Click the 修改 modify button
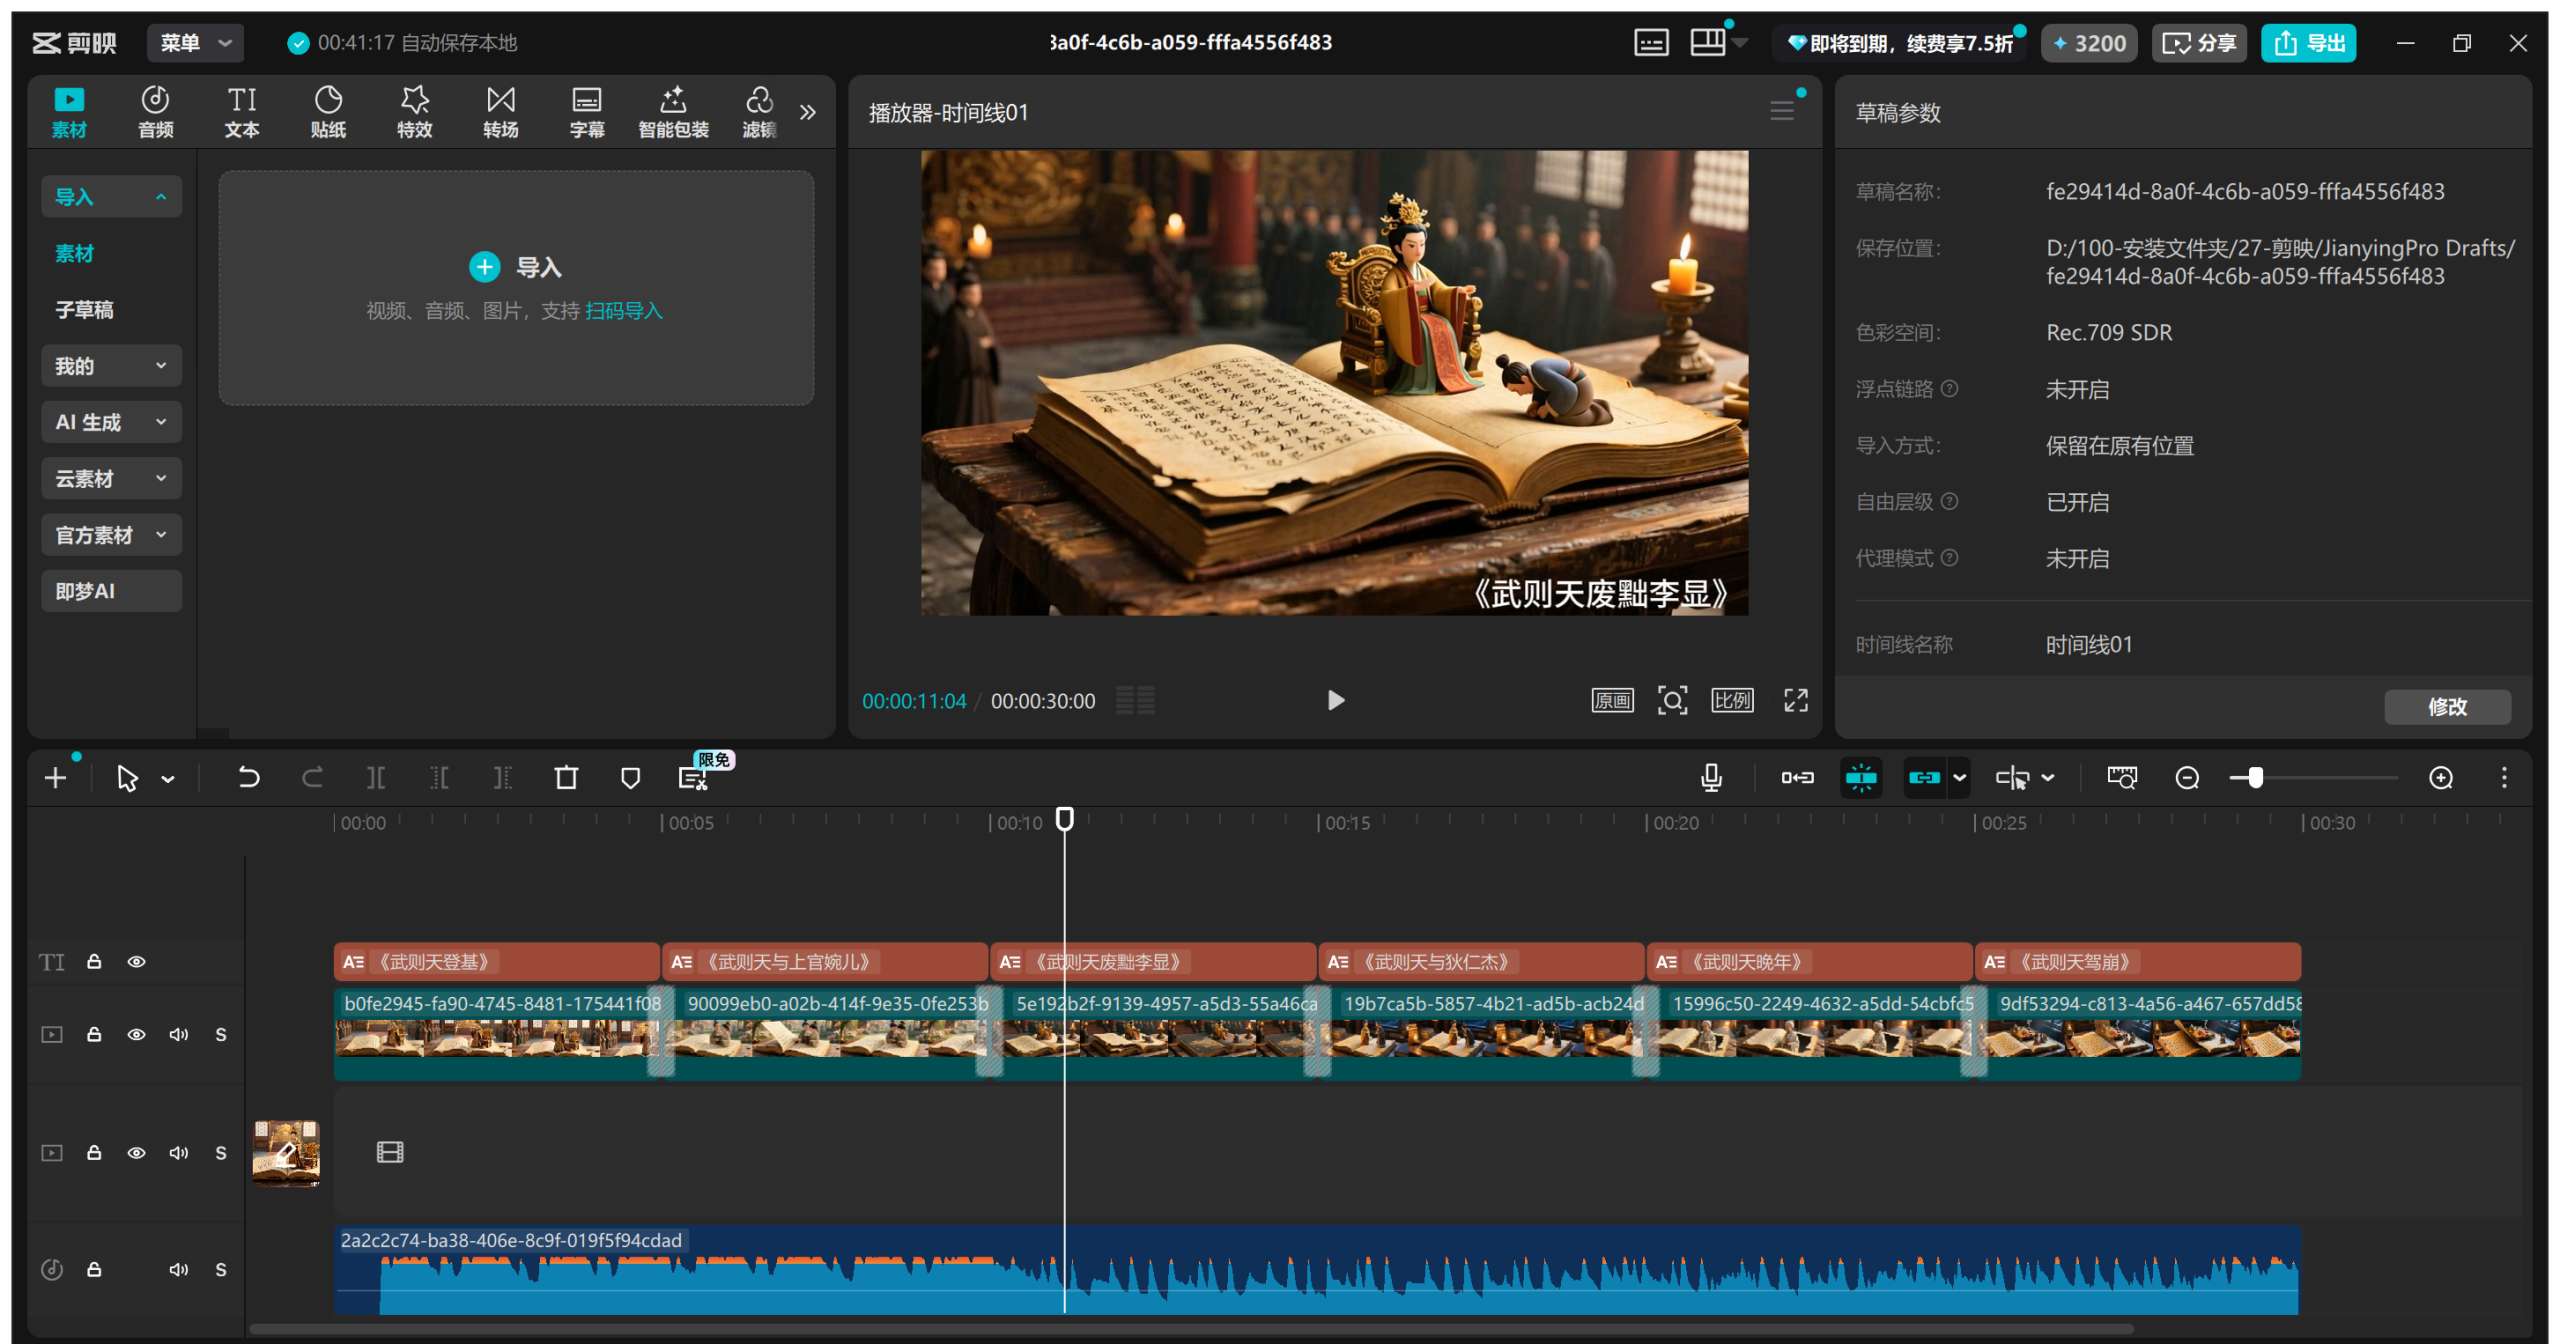Image resolution: width=2560 pixels, height=1344 pixels. tap(2446, 707)
